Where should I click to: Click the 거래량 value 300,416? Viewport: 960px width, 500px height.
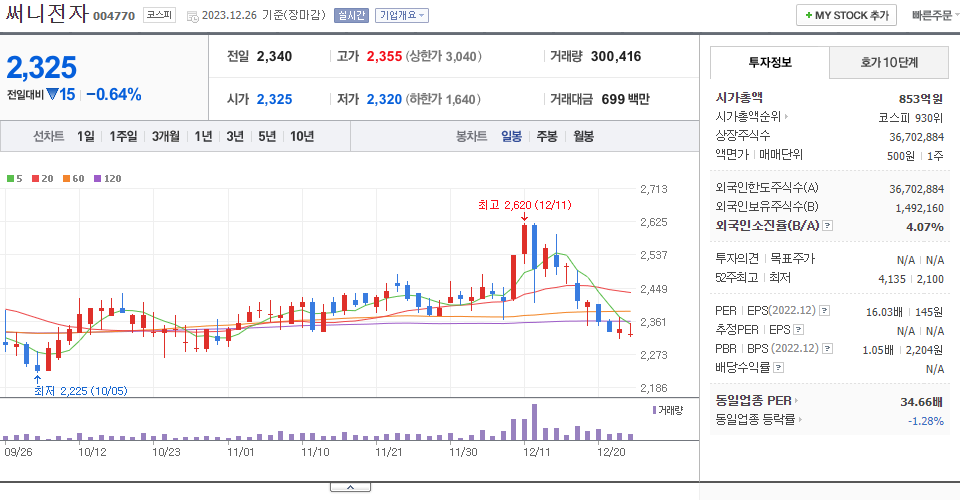(616, 56)
